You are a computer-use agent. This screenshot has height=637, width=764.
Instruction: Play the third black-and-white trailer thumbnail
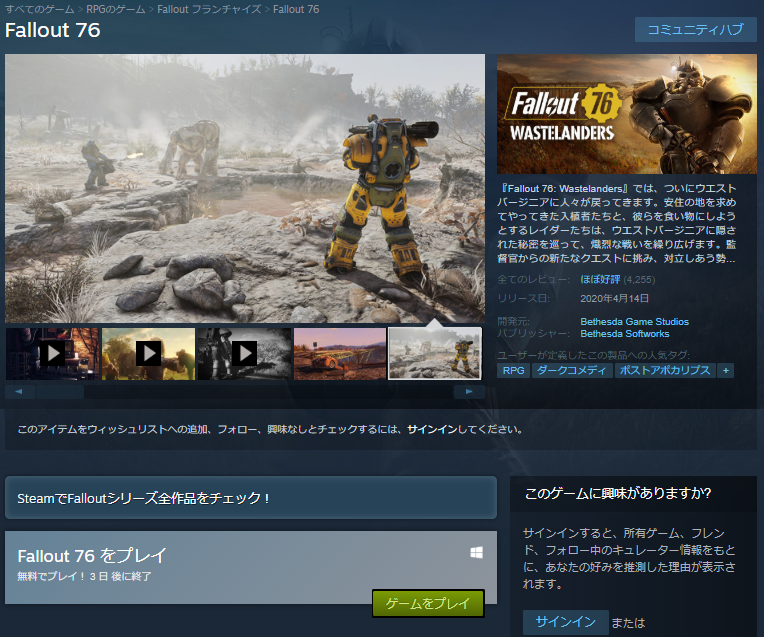244,353
